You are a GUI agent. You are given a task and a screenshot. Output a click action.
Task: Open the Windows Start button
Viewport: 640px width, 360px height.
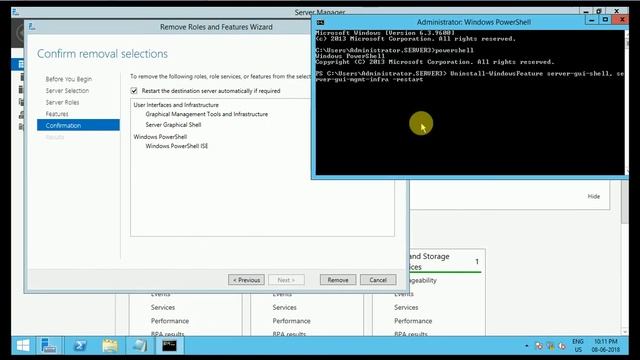point(23,346)
